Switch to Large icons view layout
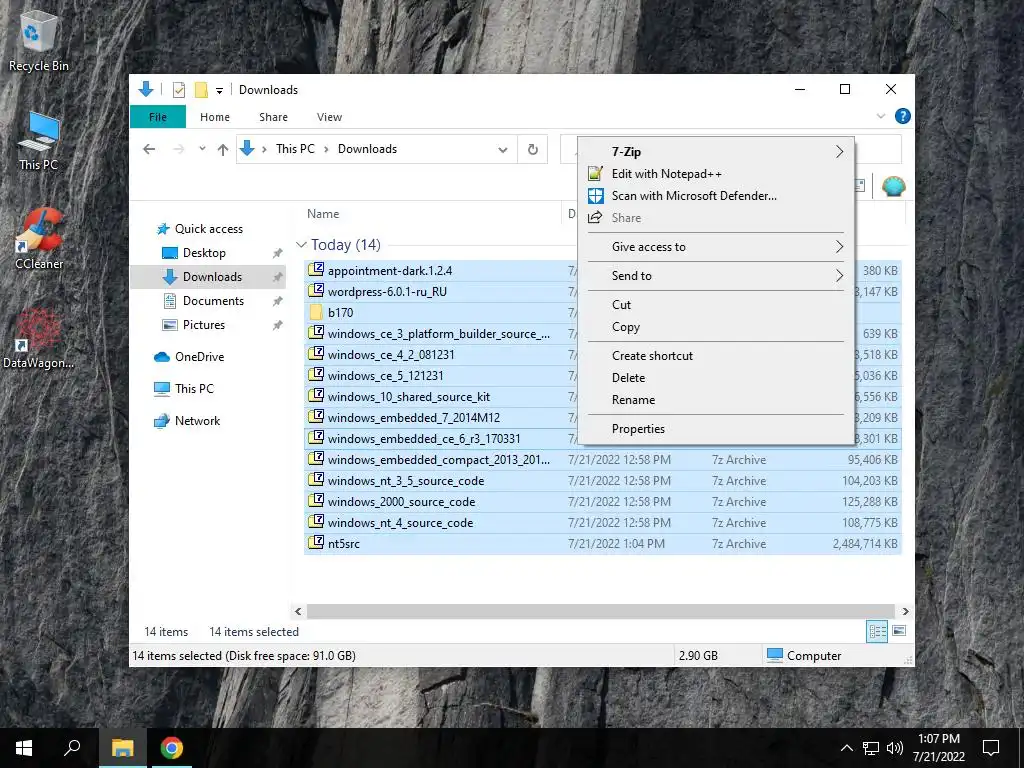 899,631
